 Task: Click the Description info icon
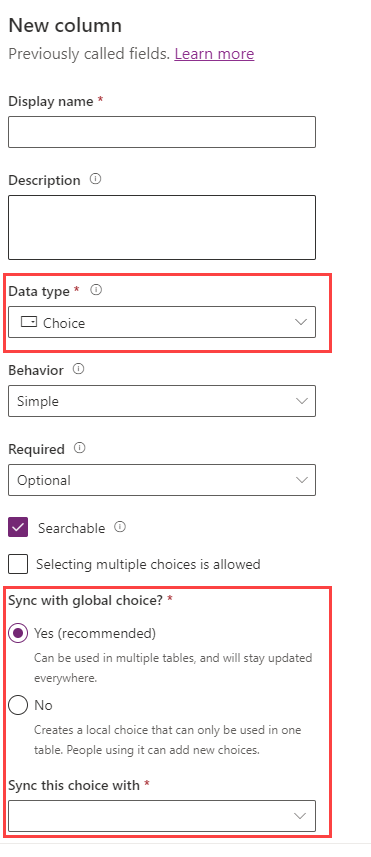[x=96, y=179]
